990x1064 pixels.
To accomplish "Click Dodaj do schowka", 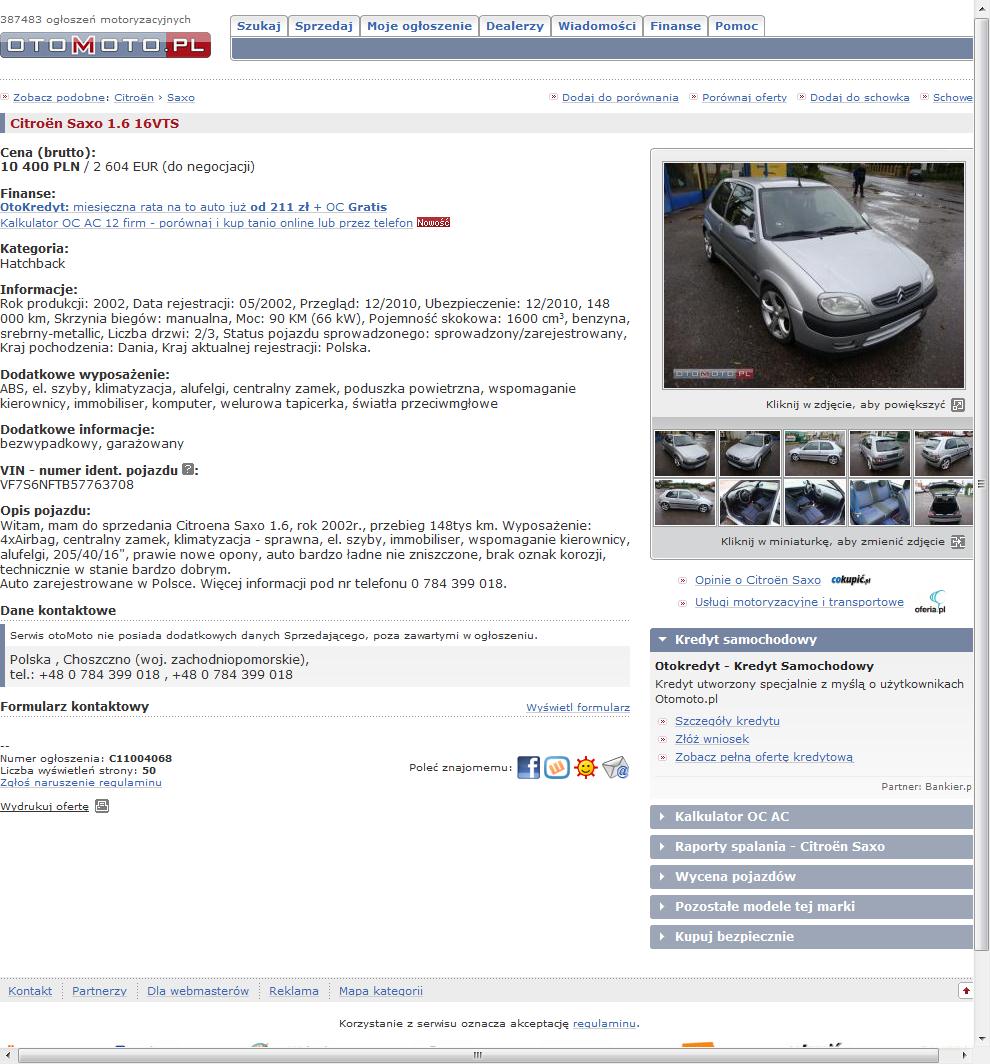I will pyautogui.click(x=860, y=98).
